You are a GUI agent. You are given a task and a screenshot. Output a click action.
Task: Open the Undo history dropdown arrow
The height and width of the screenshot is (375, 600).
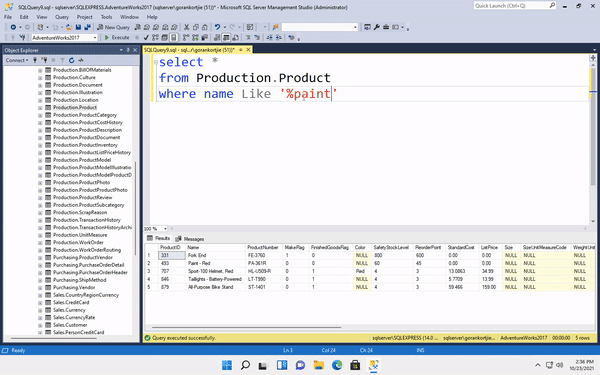coord(225,27)
